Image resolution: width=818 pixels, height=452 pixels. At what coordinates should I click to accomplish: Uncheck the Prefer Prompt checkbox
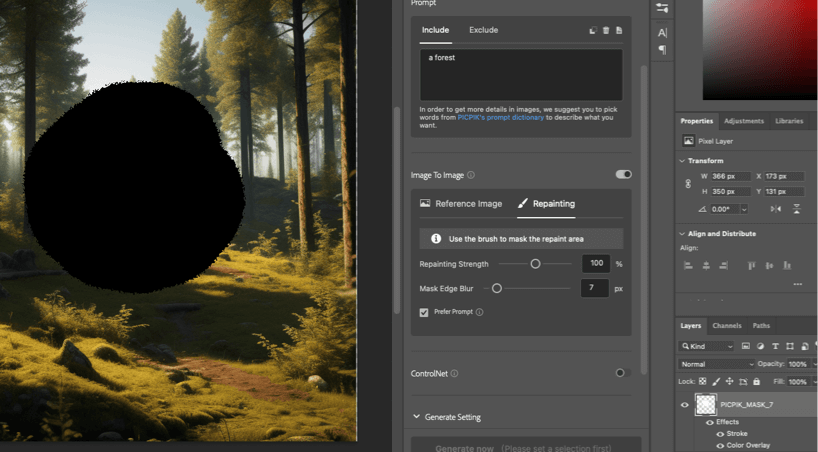[x=425, y=312]
